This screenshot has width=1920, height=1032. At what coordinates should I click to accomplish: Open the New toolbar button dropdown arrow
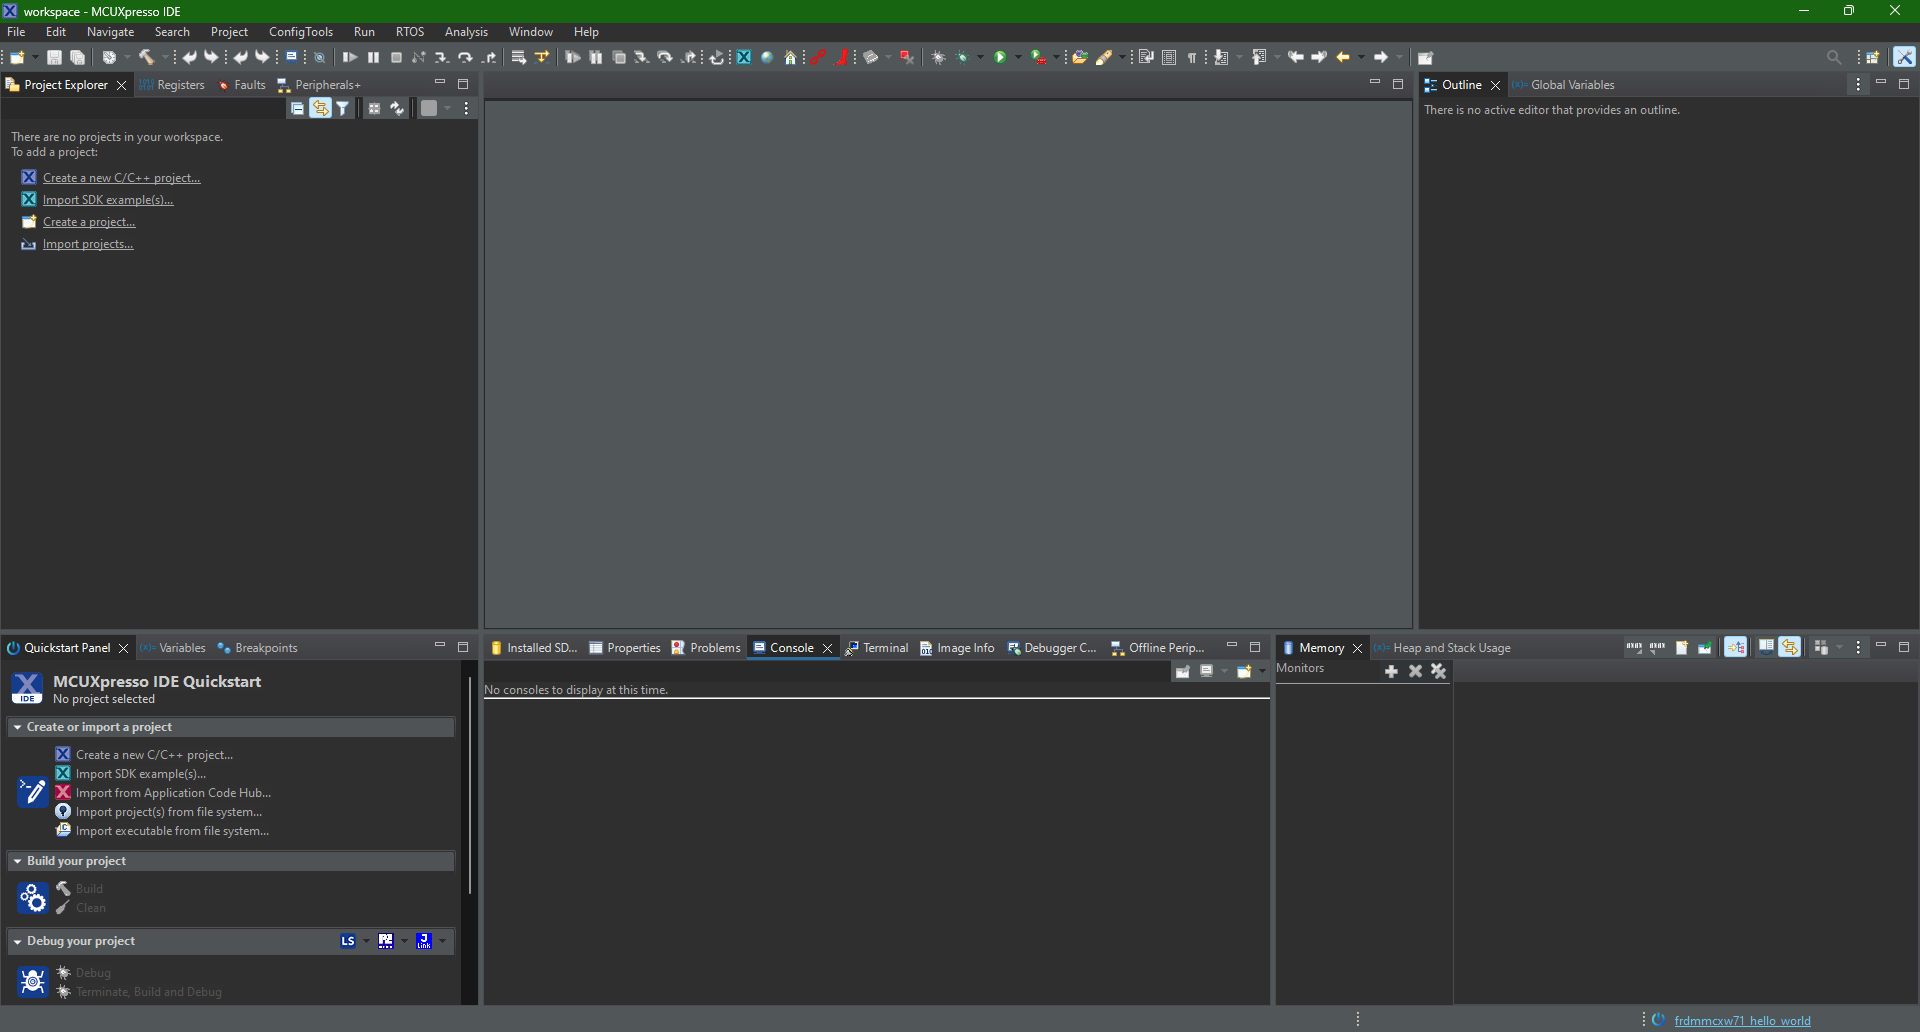[x=35, y=58]
